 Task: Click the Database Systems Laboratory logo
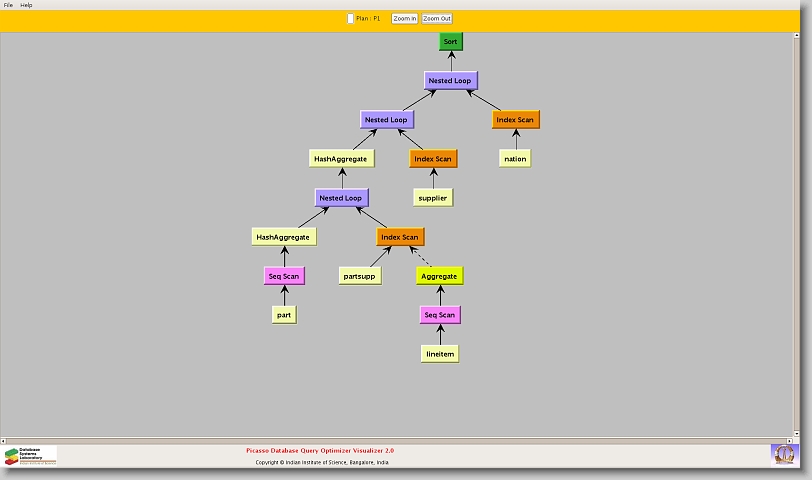point(30,456)
